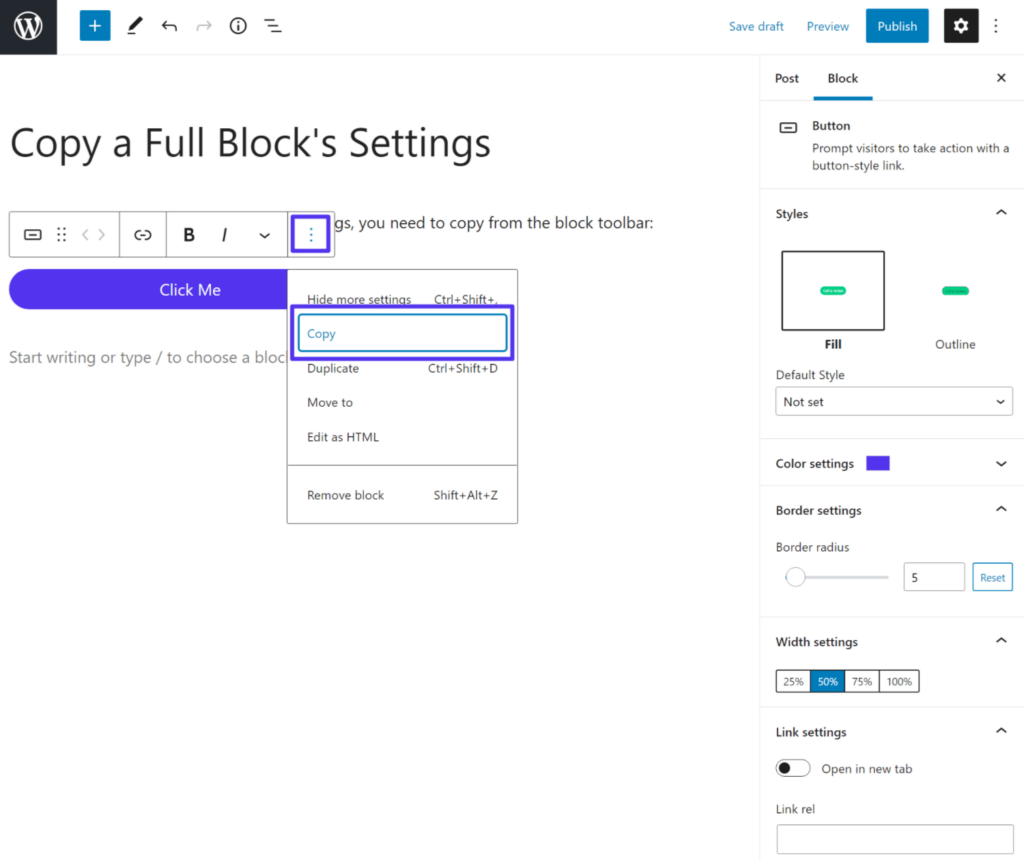Toggle bold formatting in block toolbar

pyautogui.click(x=189, y=235)
